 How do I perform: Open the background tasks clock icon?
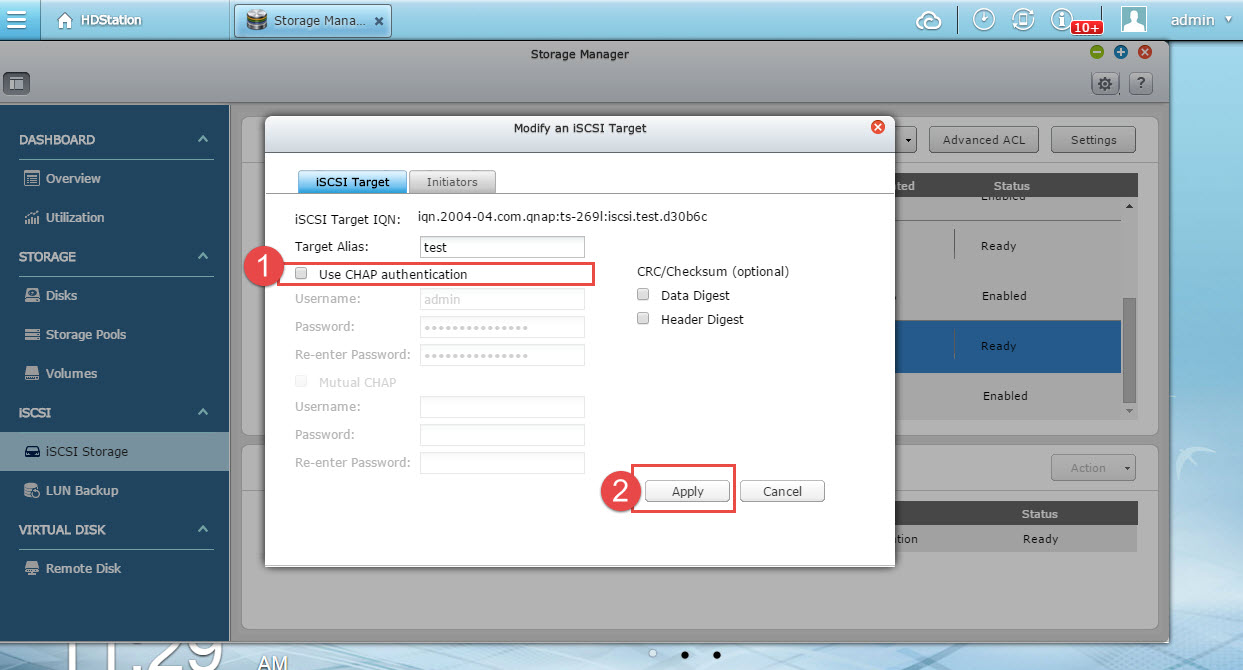click(x=984, y=19)
